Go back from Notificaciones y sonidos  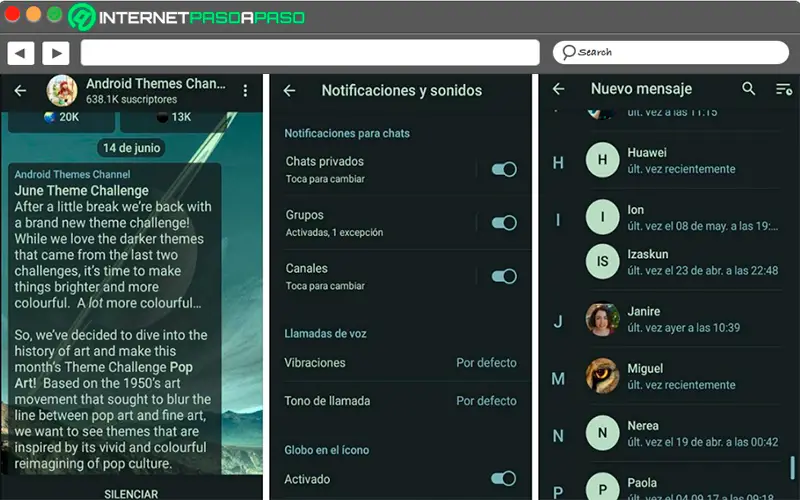(x=289, y=91)
